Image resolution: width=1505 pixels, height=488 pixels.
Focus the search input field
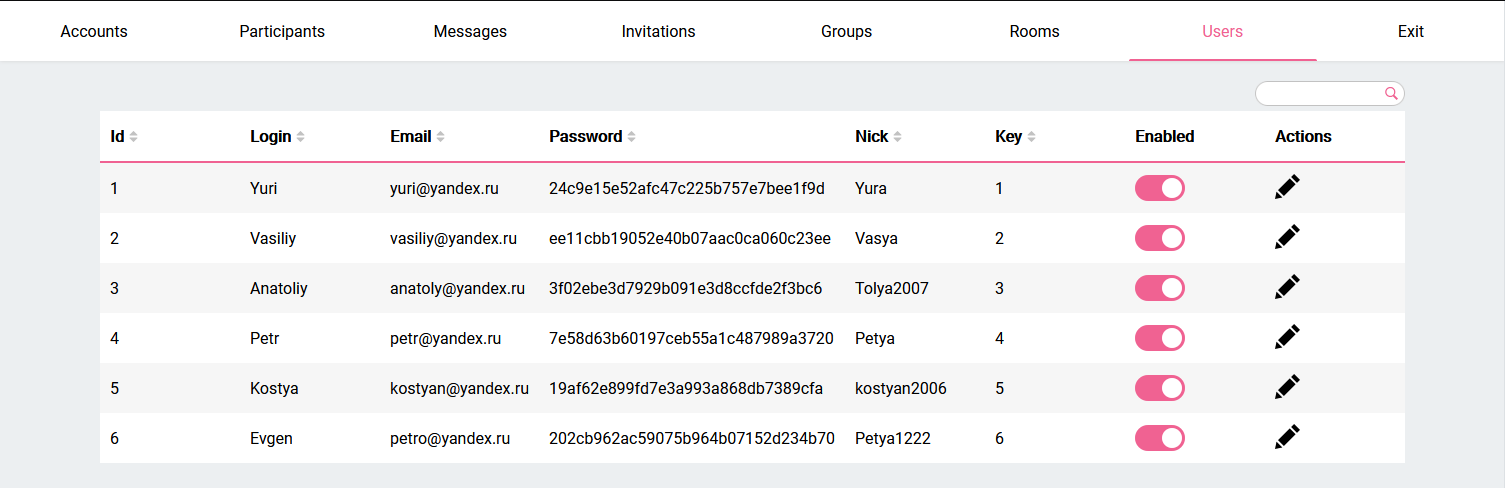(x=1320, y=93)
